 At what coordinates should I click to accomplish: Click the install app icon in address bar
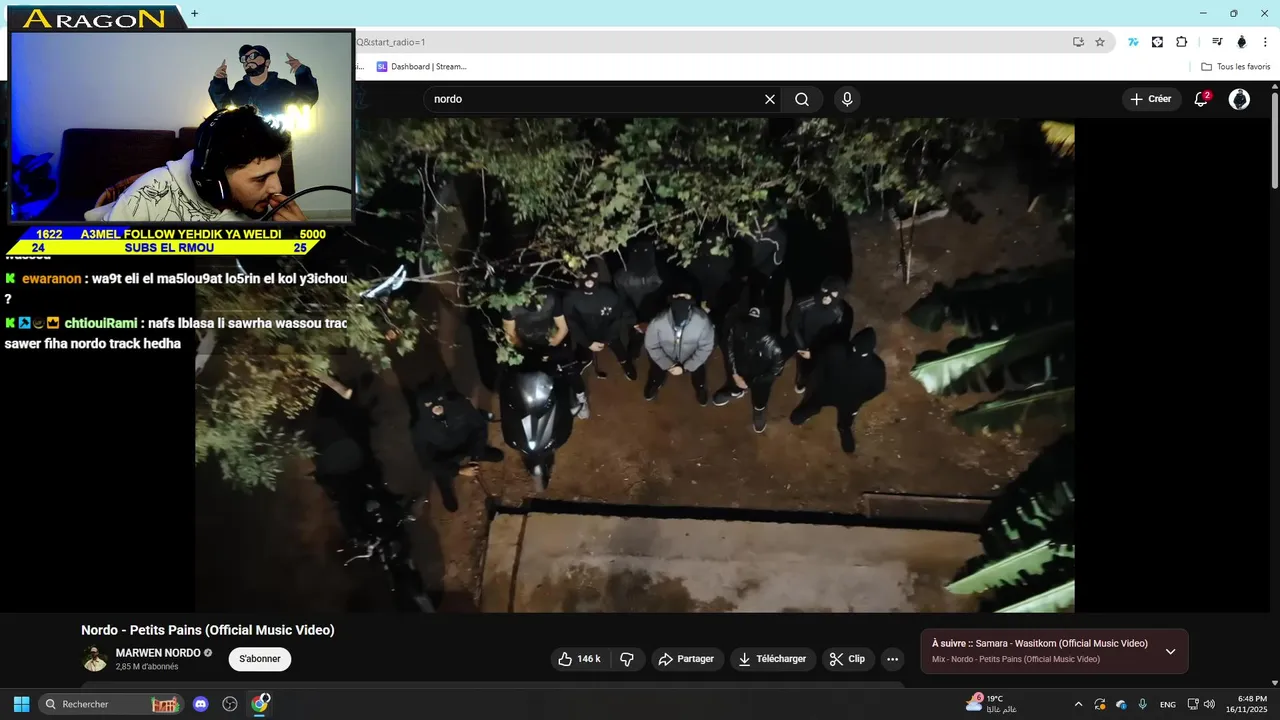1078,42
